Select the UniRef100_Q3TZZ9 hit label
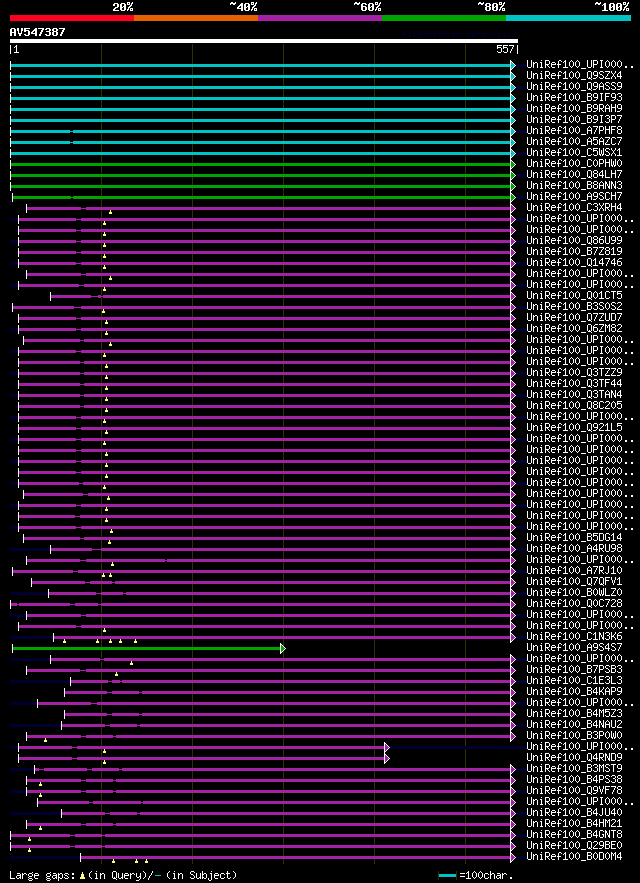Image resolution: width=640 pixels, height=883 pixels. [574, 373]
